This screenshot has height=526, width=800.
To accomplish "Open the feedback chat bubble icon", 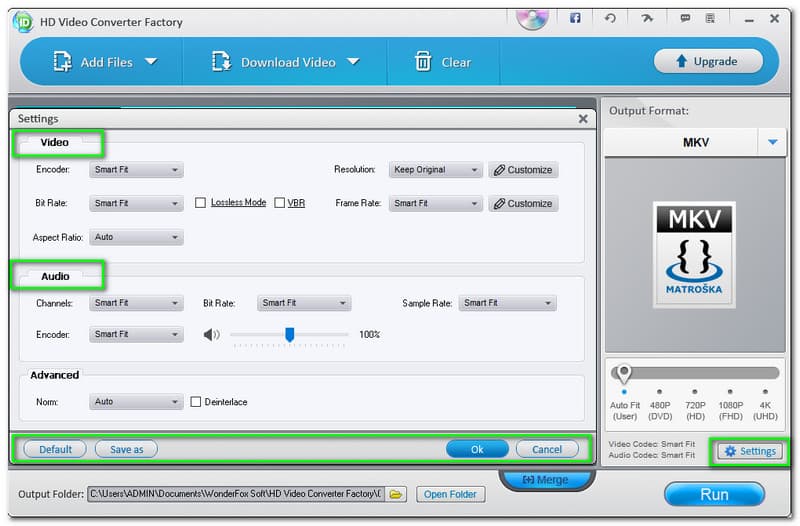I will [x=686, y=18].
